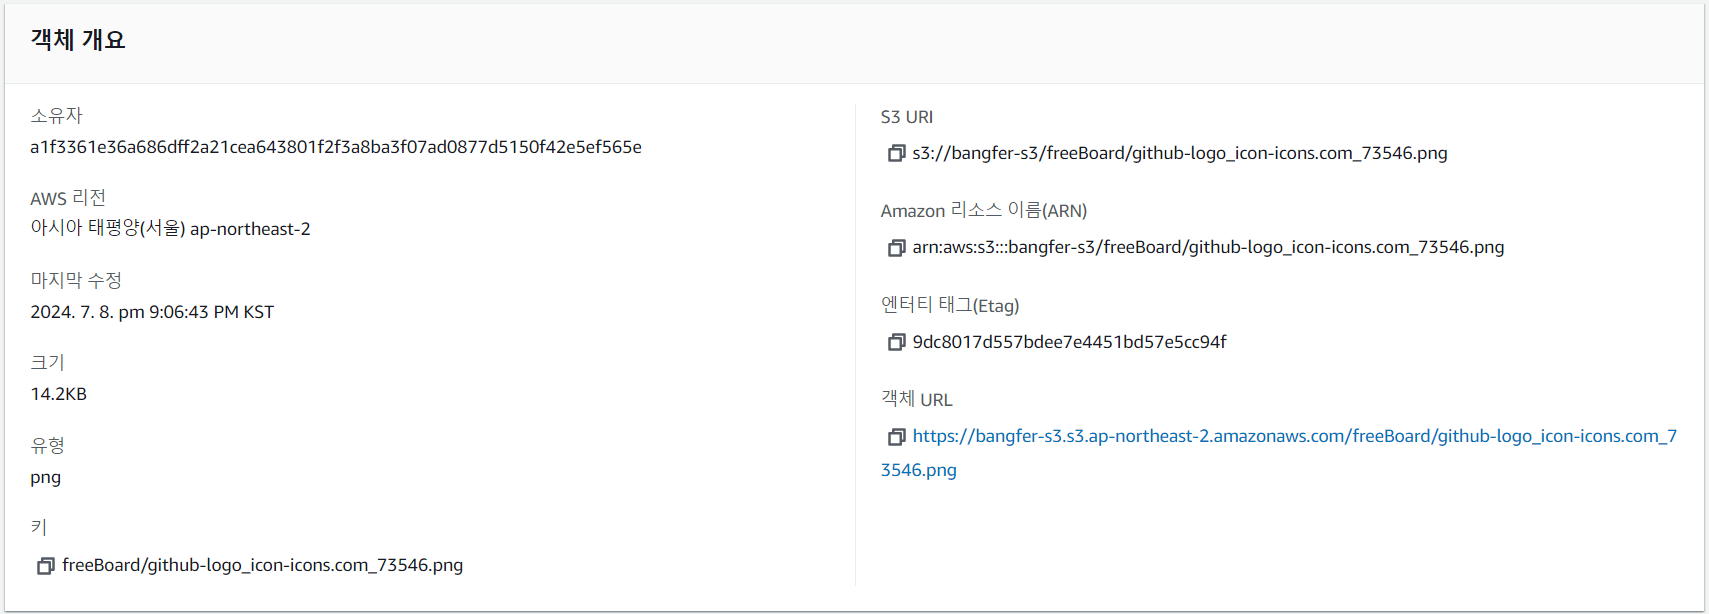
Task: Click the 9dc8017d Etag hash text
Action: point(1069,342)
